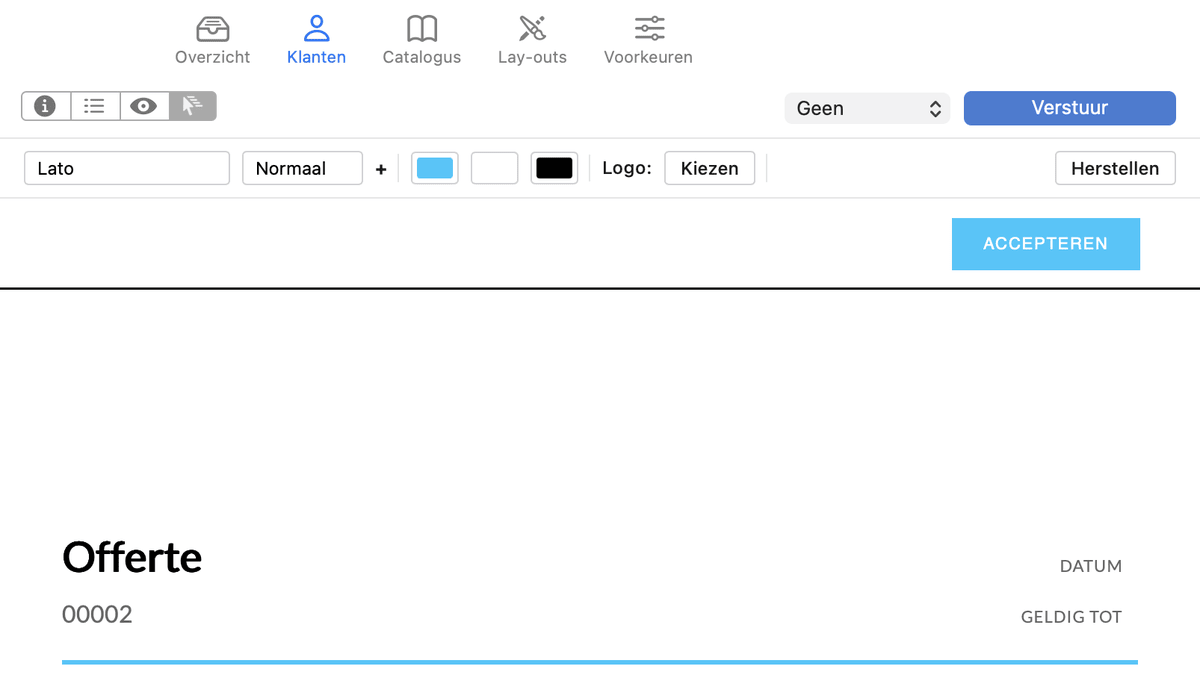Open the Catalogus book icon
The height and width of the screenshot is (675, 1200).
422,28
